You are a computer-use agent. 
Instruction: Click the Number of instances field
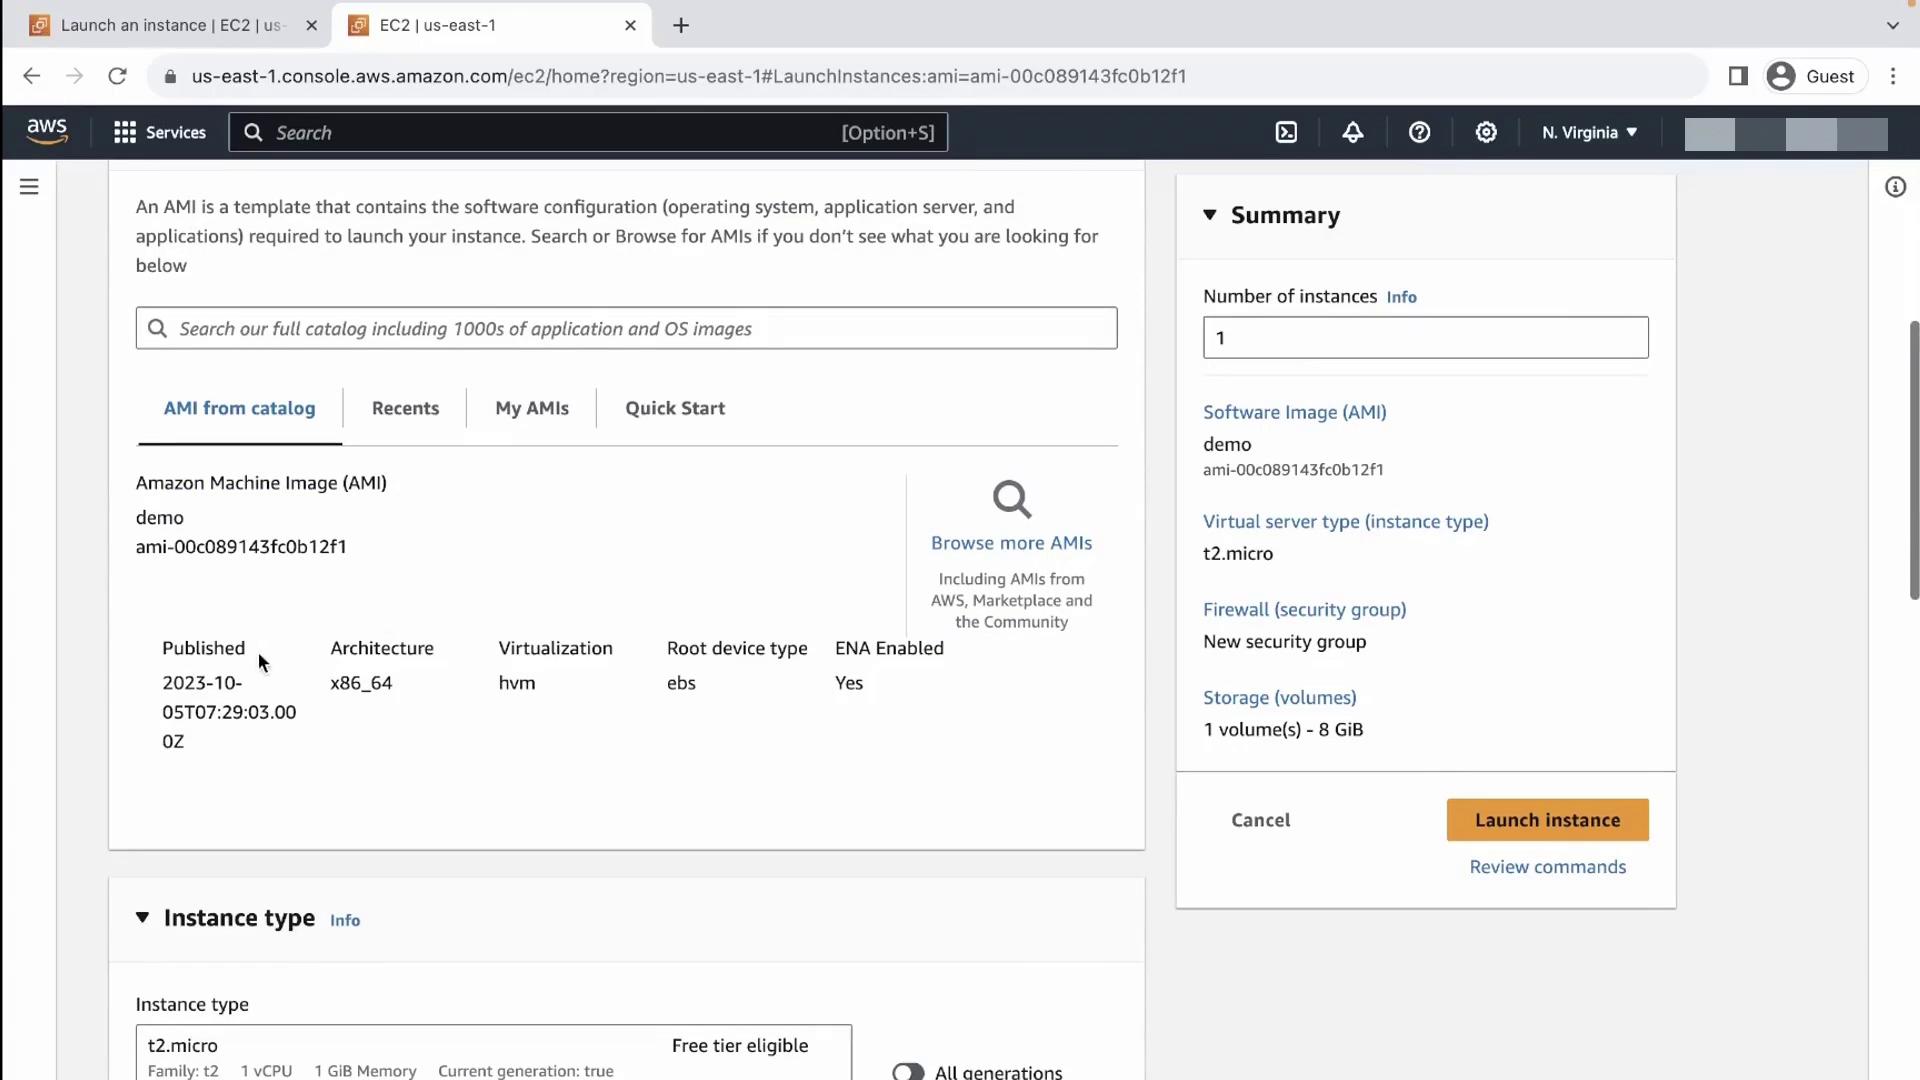click(1425, 338)
